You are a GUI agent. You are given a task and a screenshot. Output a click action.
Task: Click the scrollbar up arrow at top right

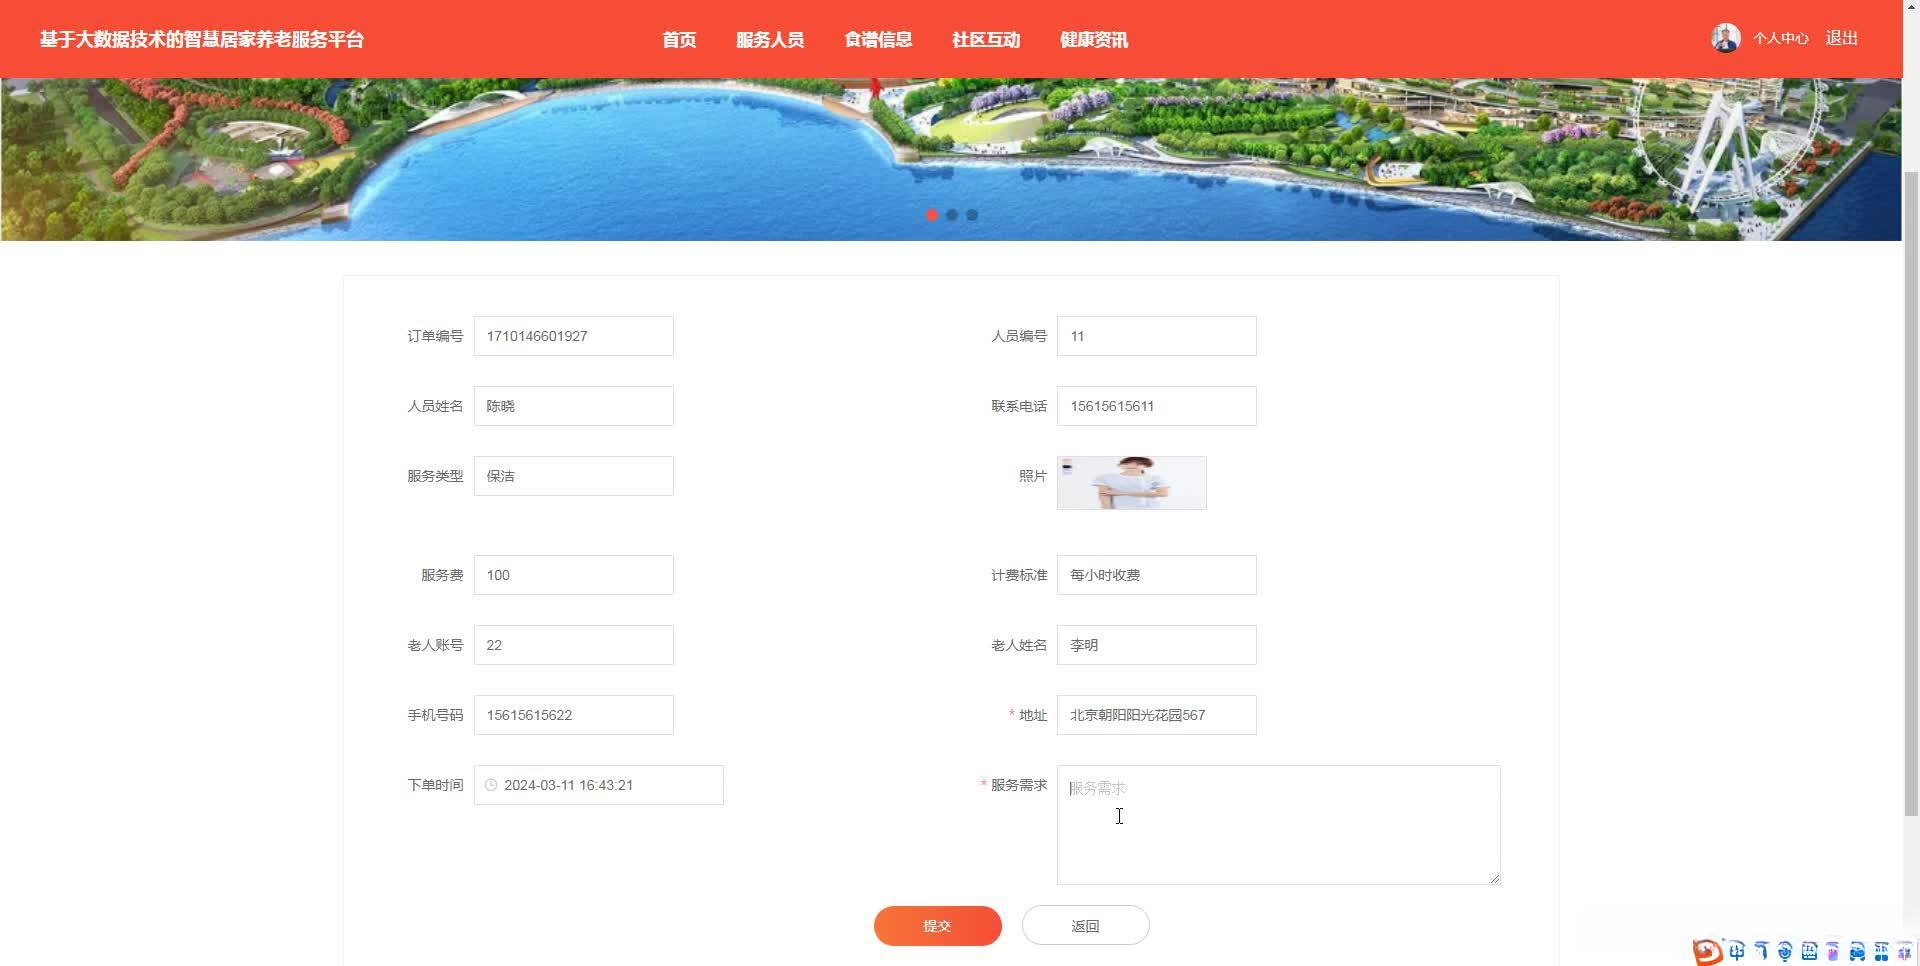[1910, 10]
